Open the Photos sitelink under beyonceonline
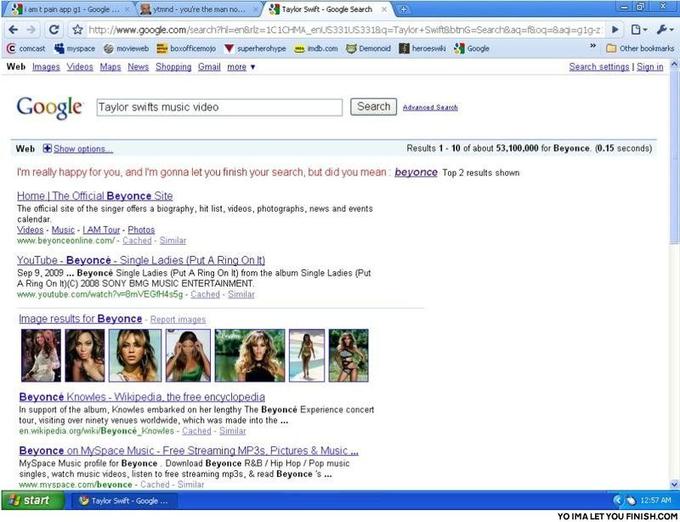680x522 pixels. click(x=141, y=230)
